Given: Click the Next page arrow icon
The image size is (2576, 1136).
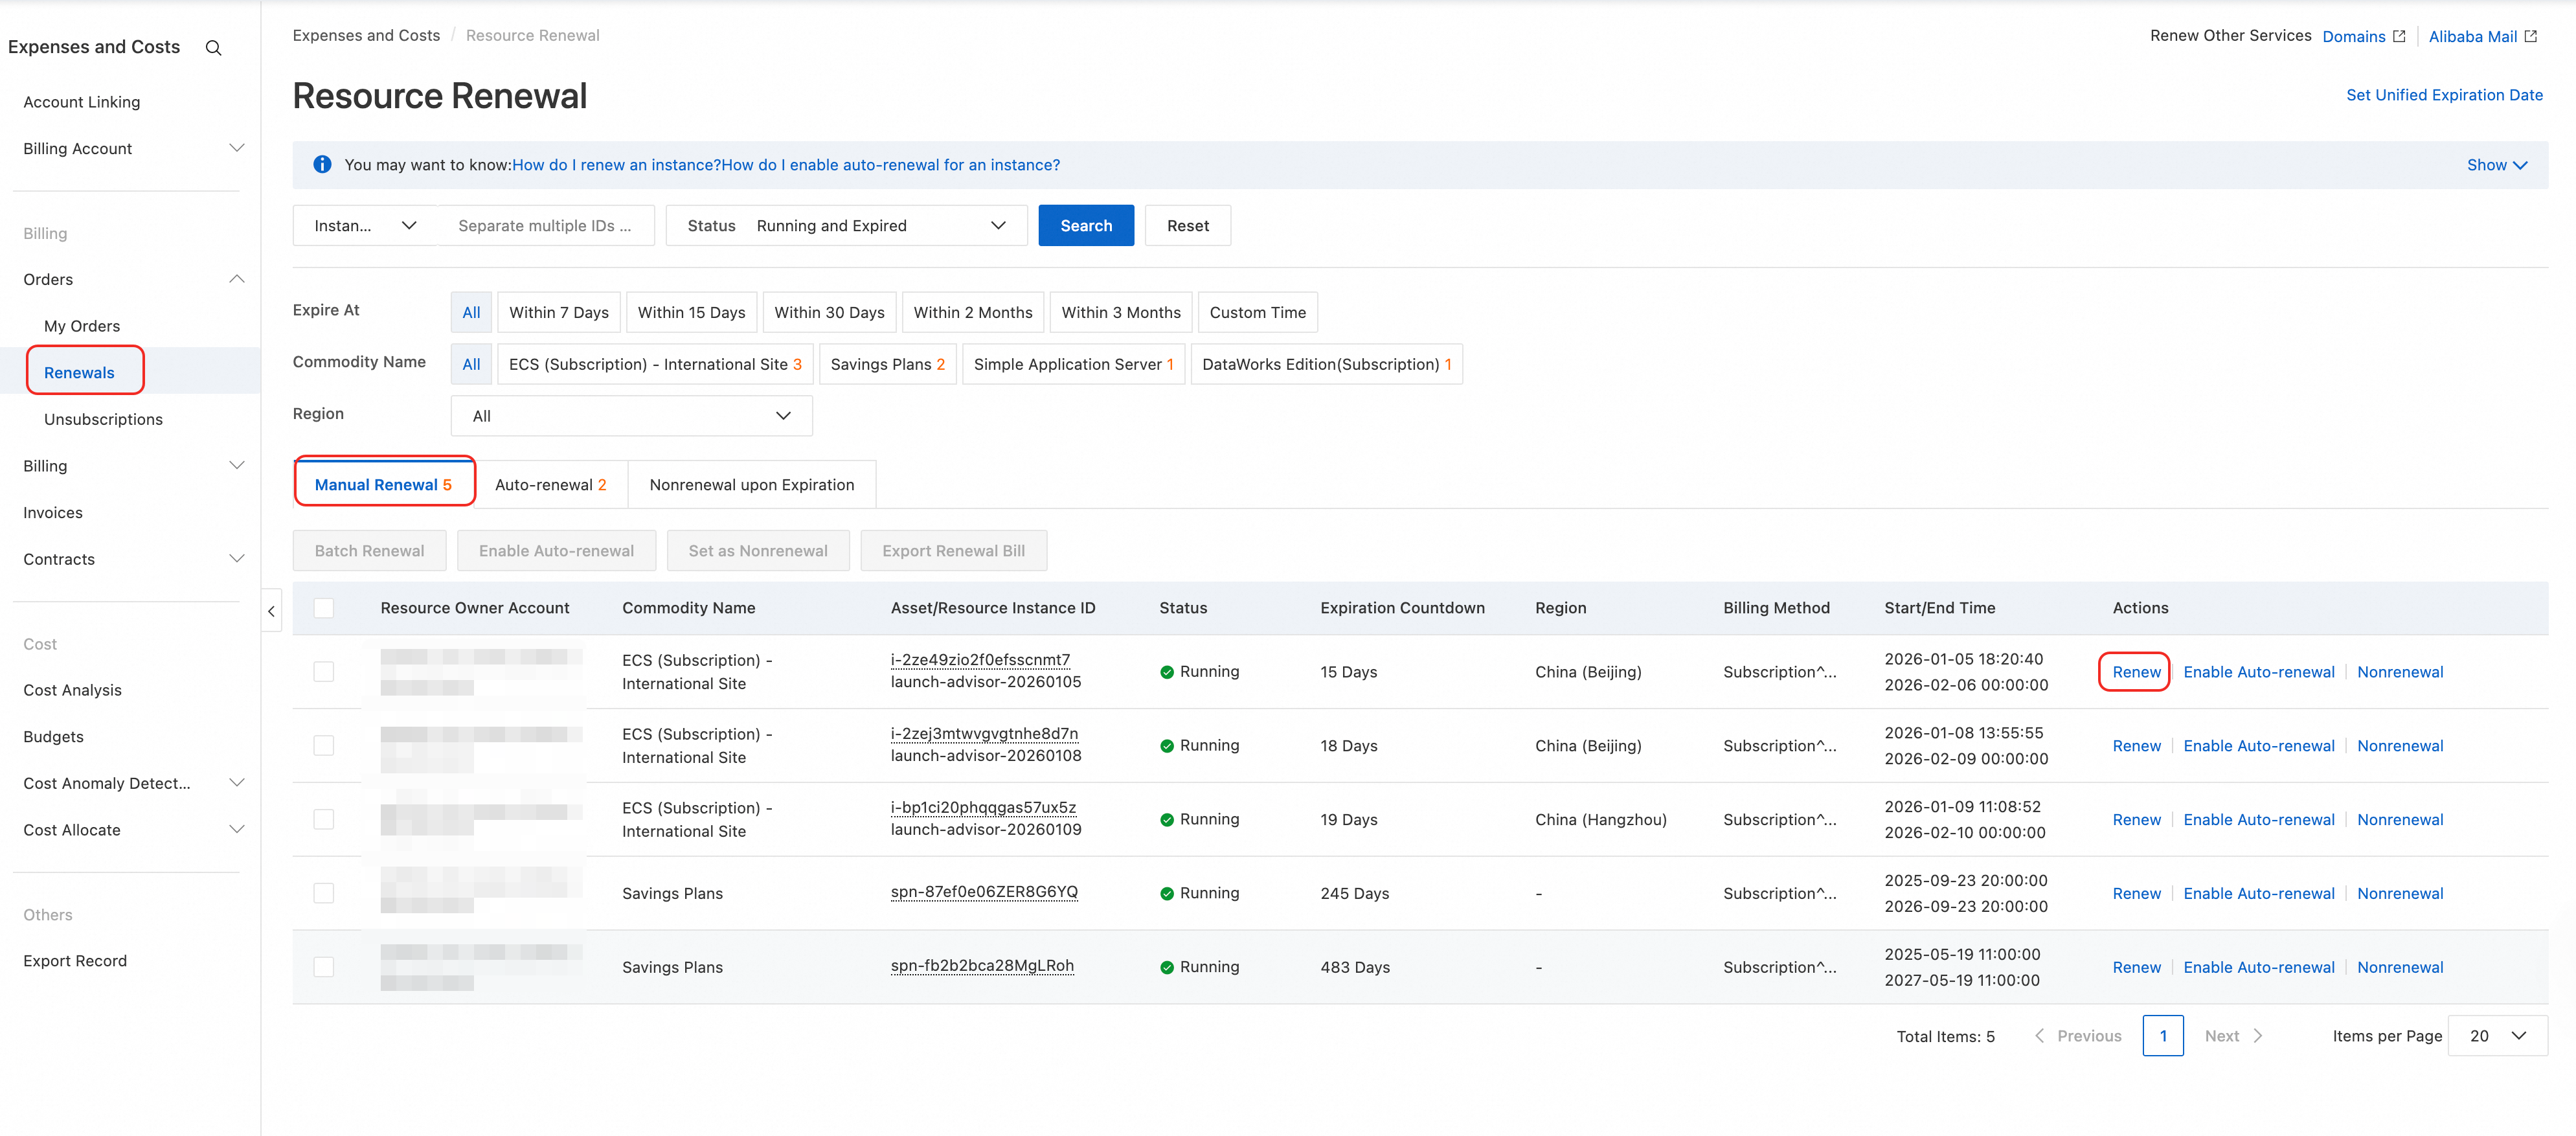Looking at the screenshot, I should coord(2258,1036).
